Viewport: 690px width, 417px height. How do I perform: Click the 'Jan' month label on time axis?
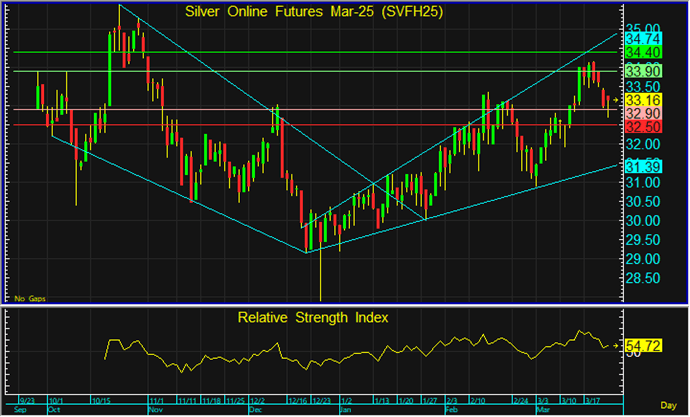[345, 410]
